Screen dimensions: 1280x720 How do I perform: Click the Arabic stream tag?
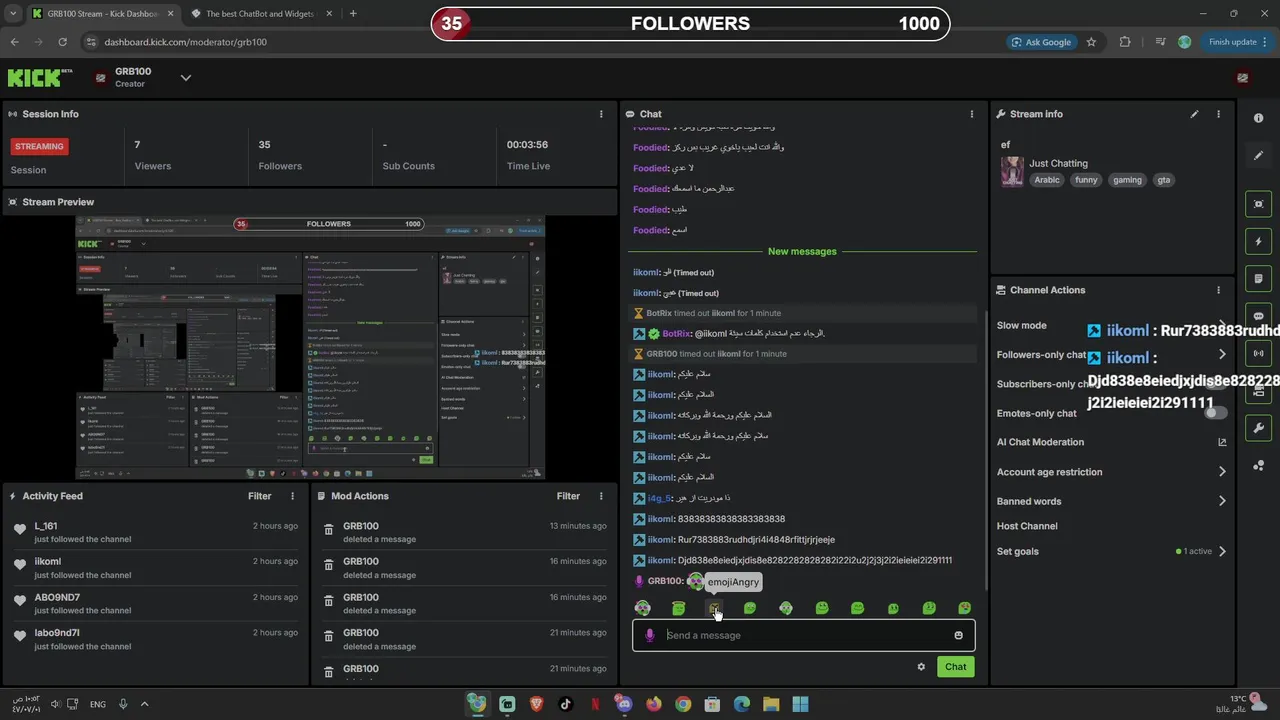[x=1047, y=180]
